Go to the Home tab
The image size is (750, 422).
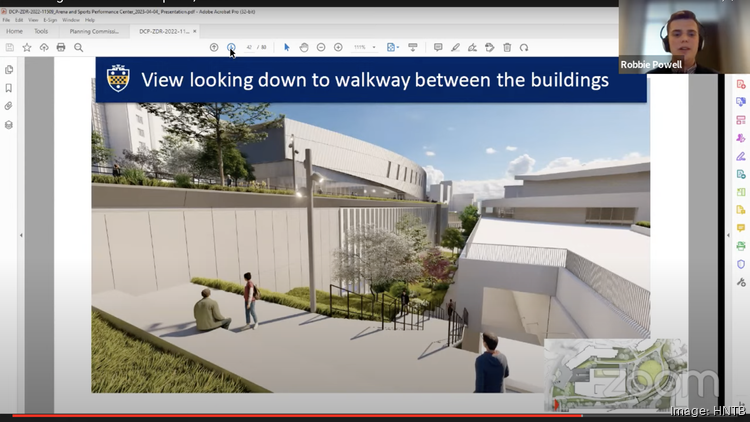(14, 31)
